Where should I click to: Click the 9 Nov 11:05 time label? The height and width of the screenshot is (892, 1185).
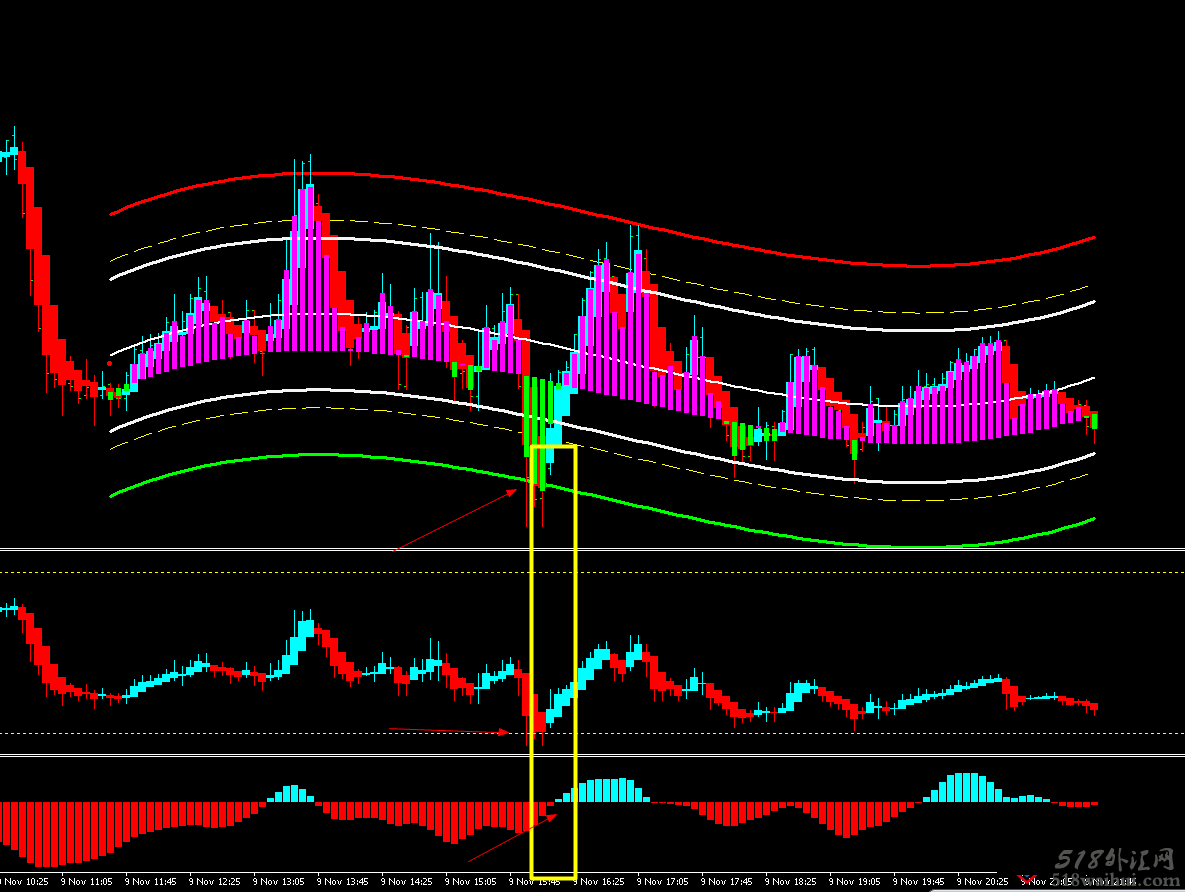coord(87,883)
